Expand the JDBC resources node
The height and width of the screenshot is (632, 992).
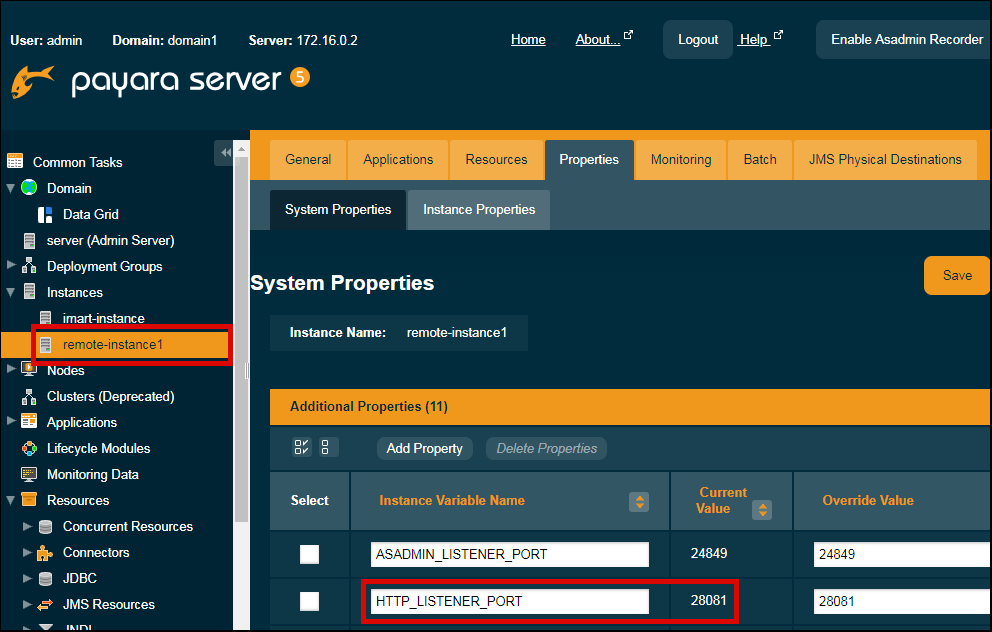pyautogui.click(x=27, y=578)
